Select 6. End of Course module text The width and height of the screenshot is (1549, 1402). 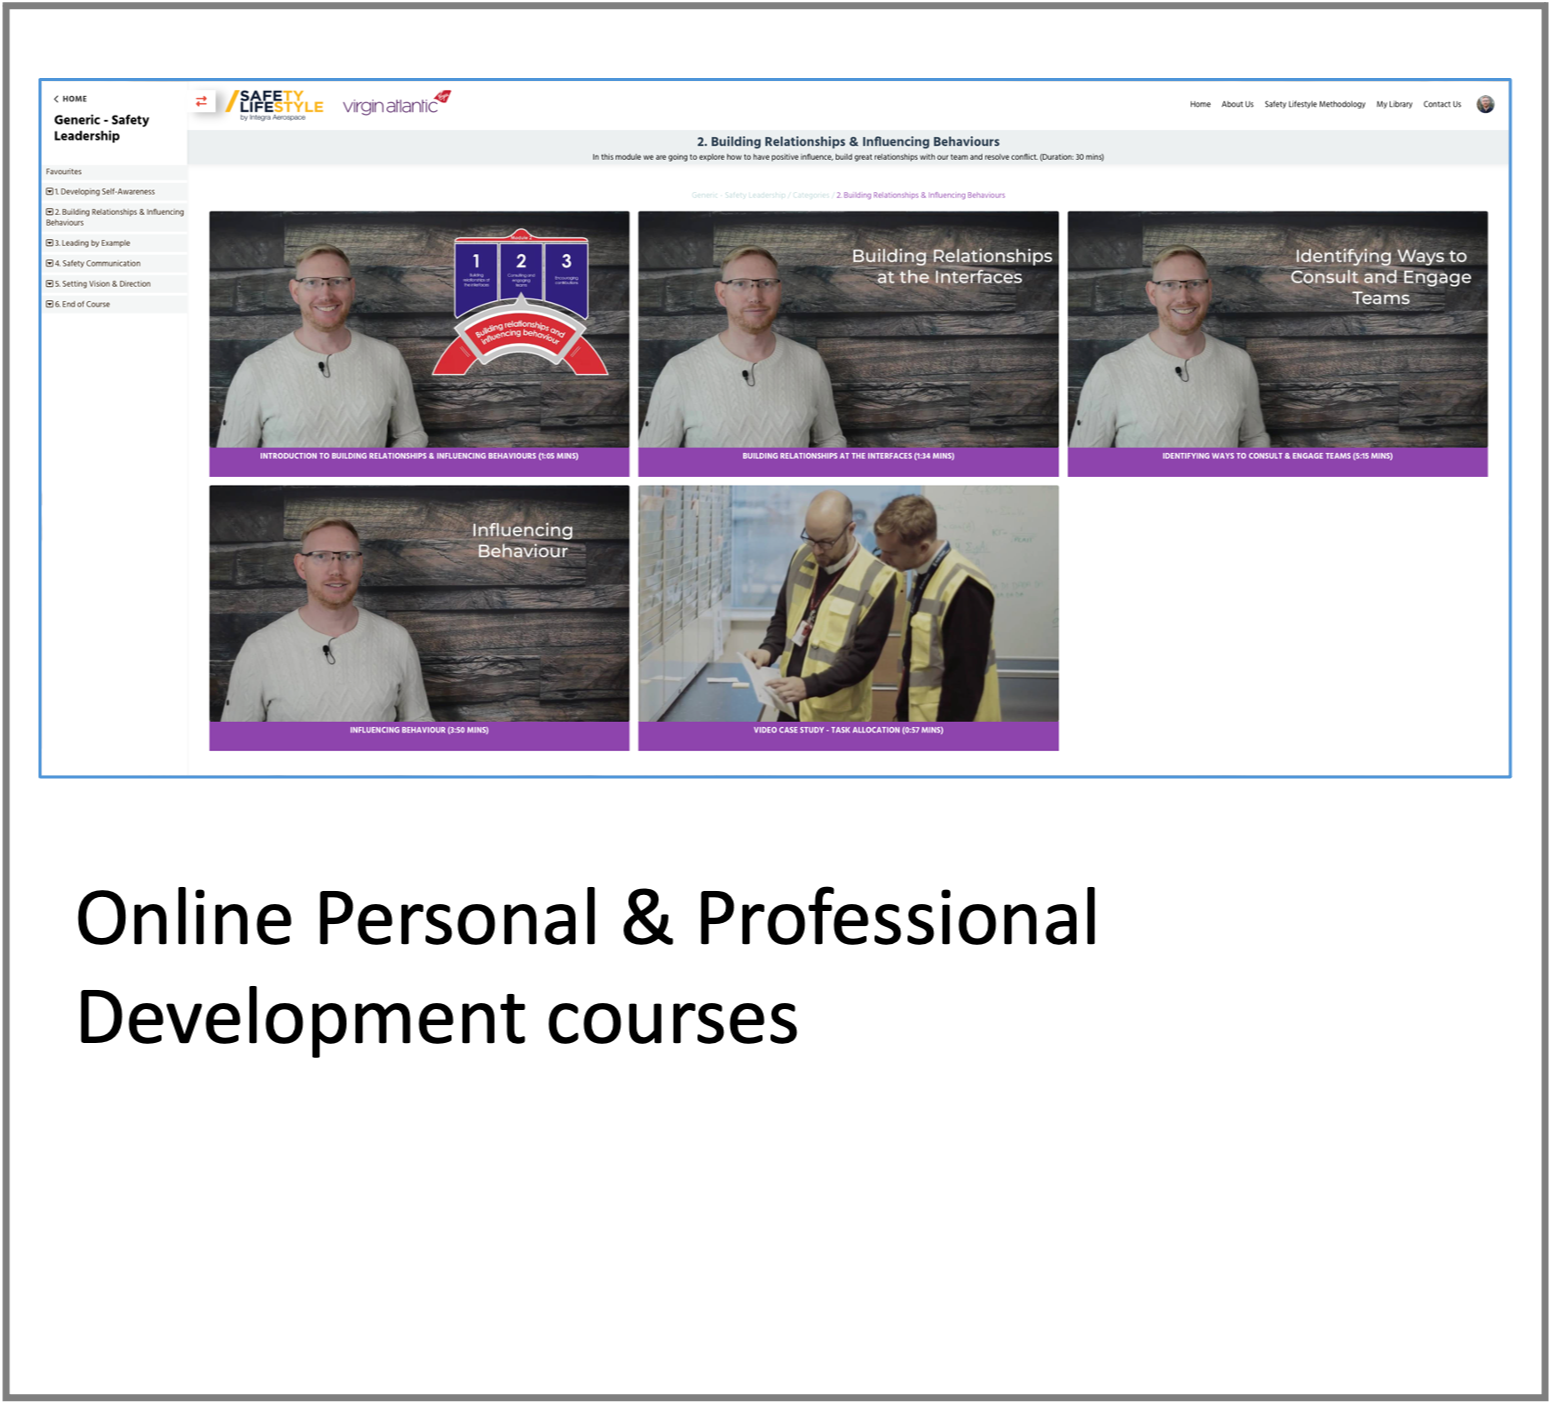[x=83, y=304]
